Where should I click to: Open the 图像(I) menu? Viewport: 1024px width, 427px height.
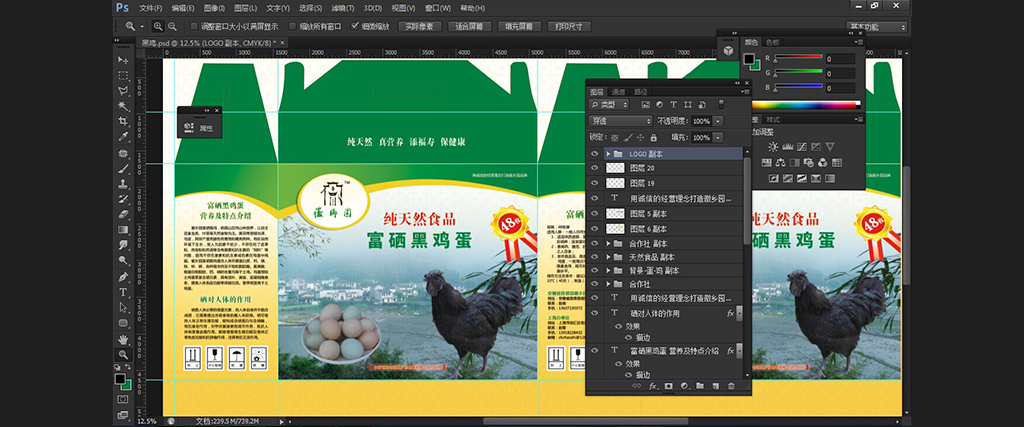point(214,8)
